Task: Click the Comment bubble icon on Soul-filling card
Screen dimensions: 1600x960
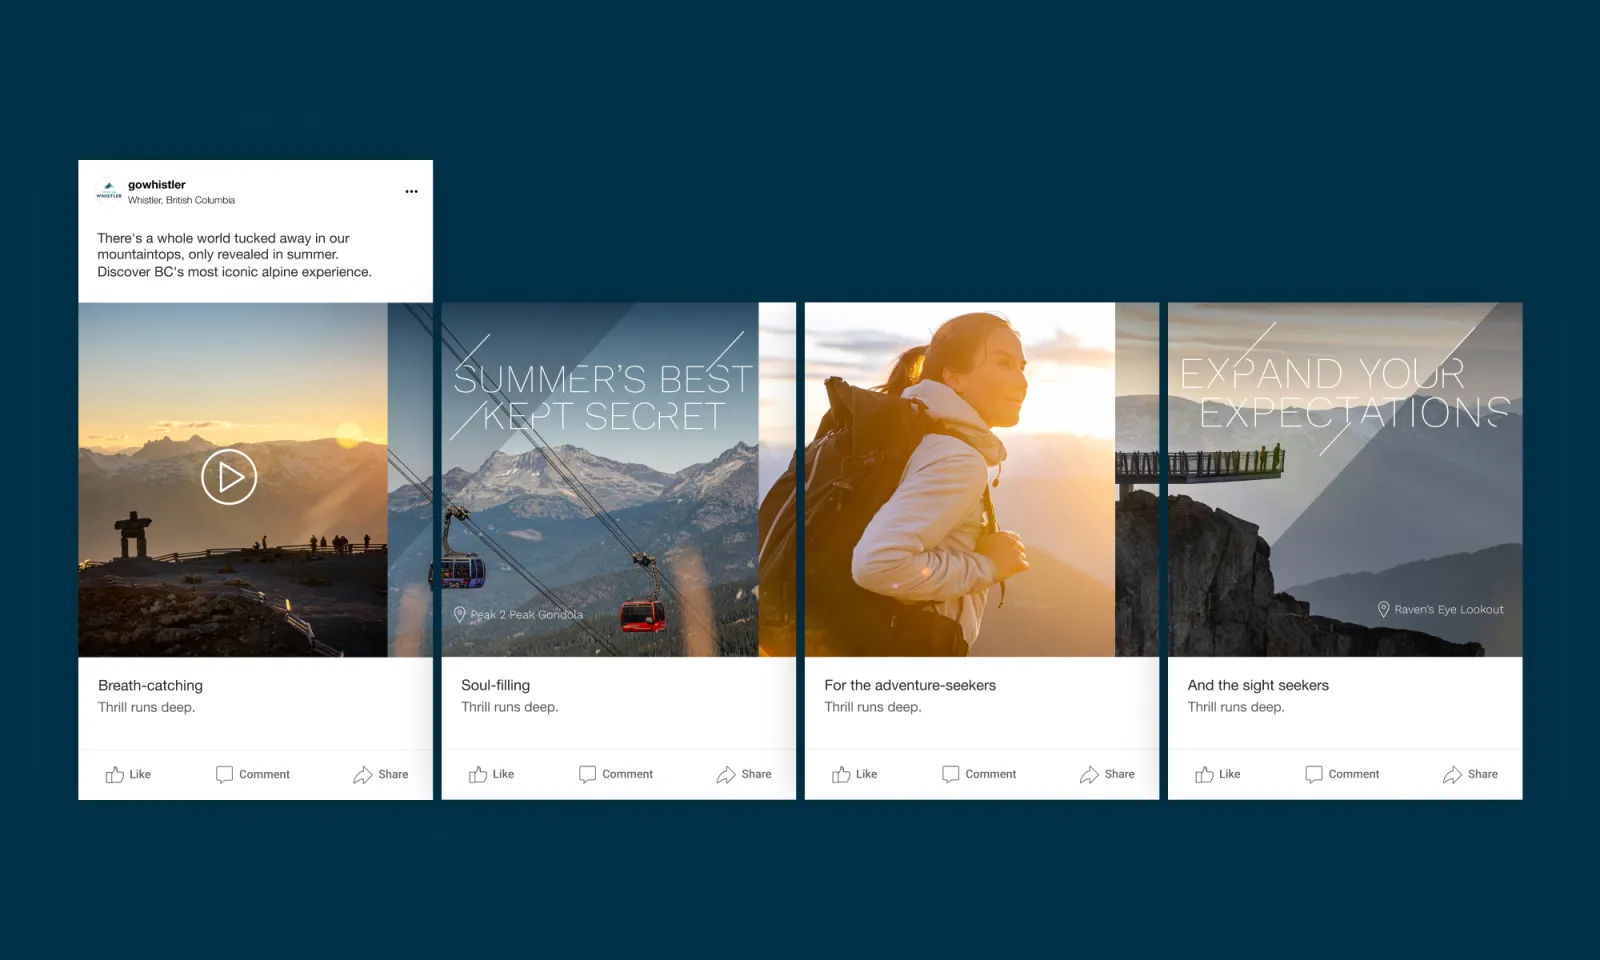Action: click(587, 774)
